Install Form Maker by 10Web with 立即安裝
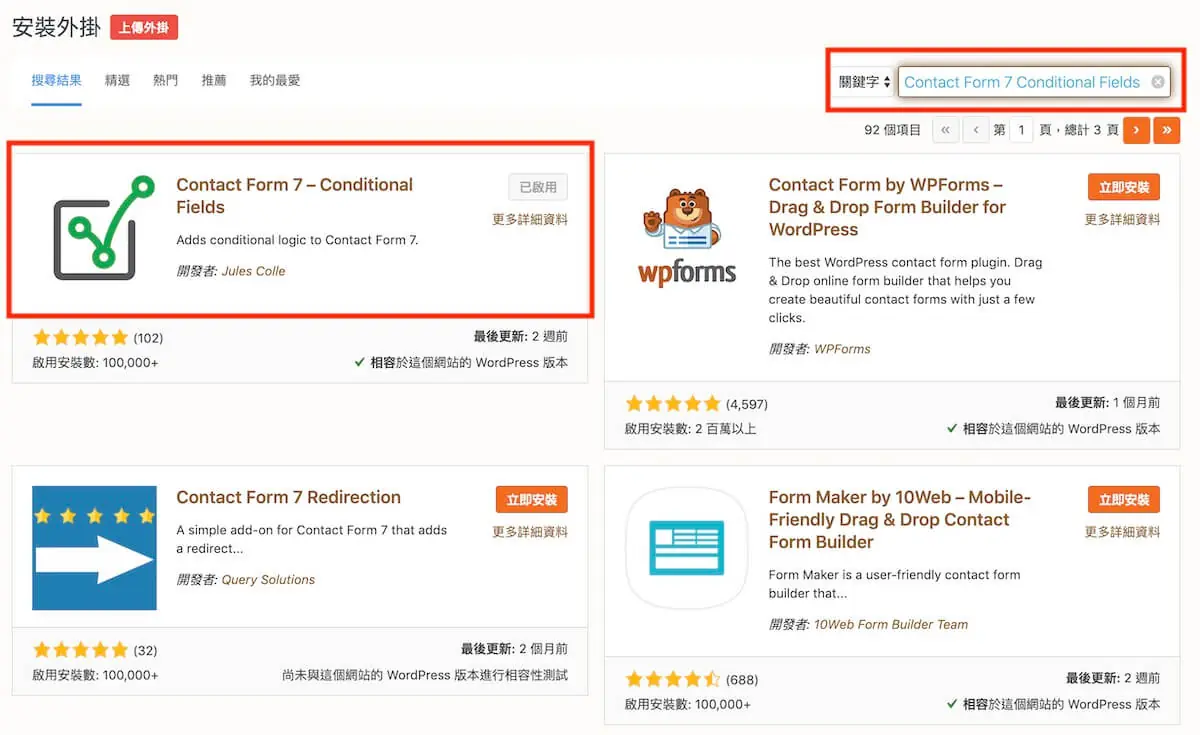 [1124, 499]
